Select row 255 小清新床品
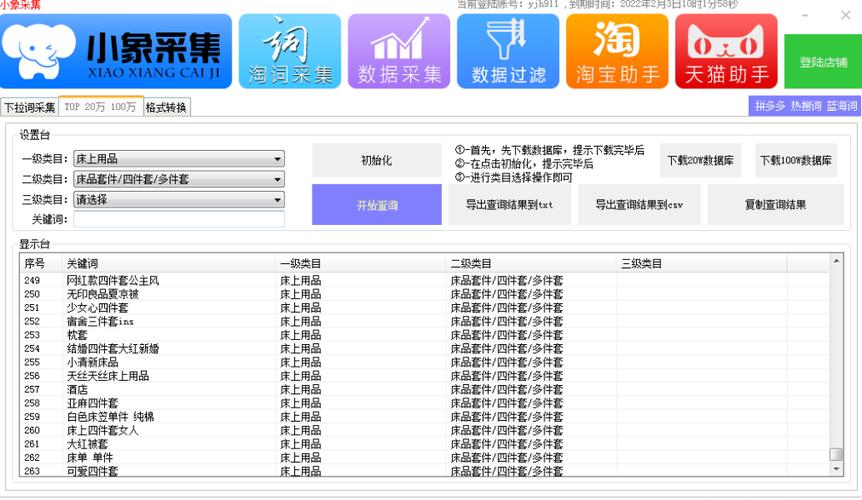Viewport: 862px width, 500px height. (x=424, y=362)
